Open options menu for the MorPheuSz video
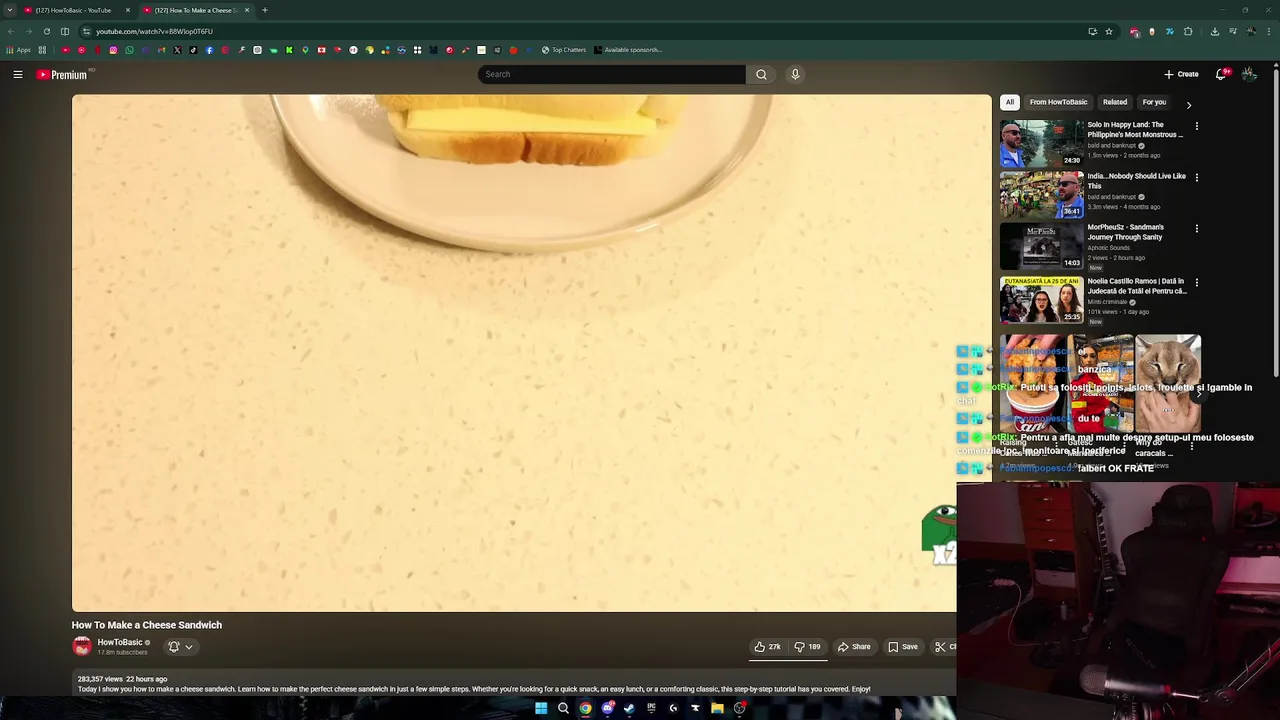 pos(1197,228)
